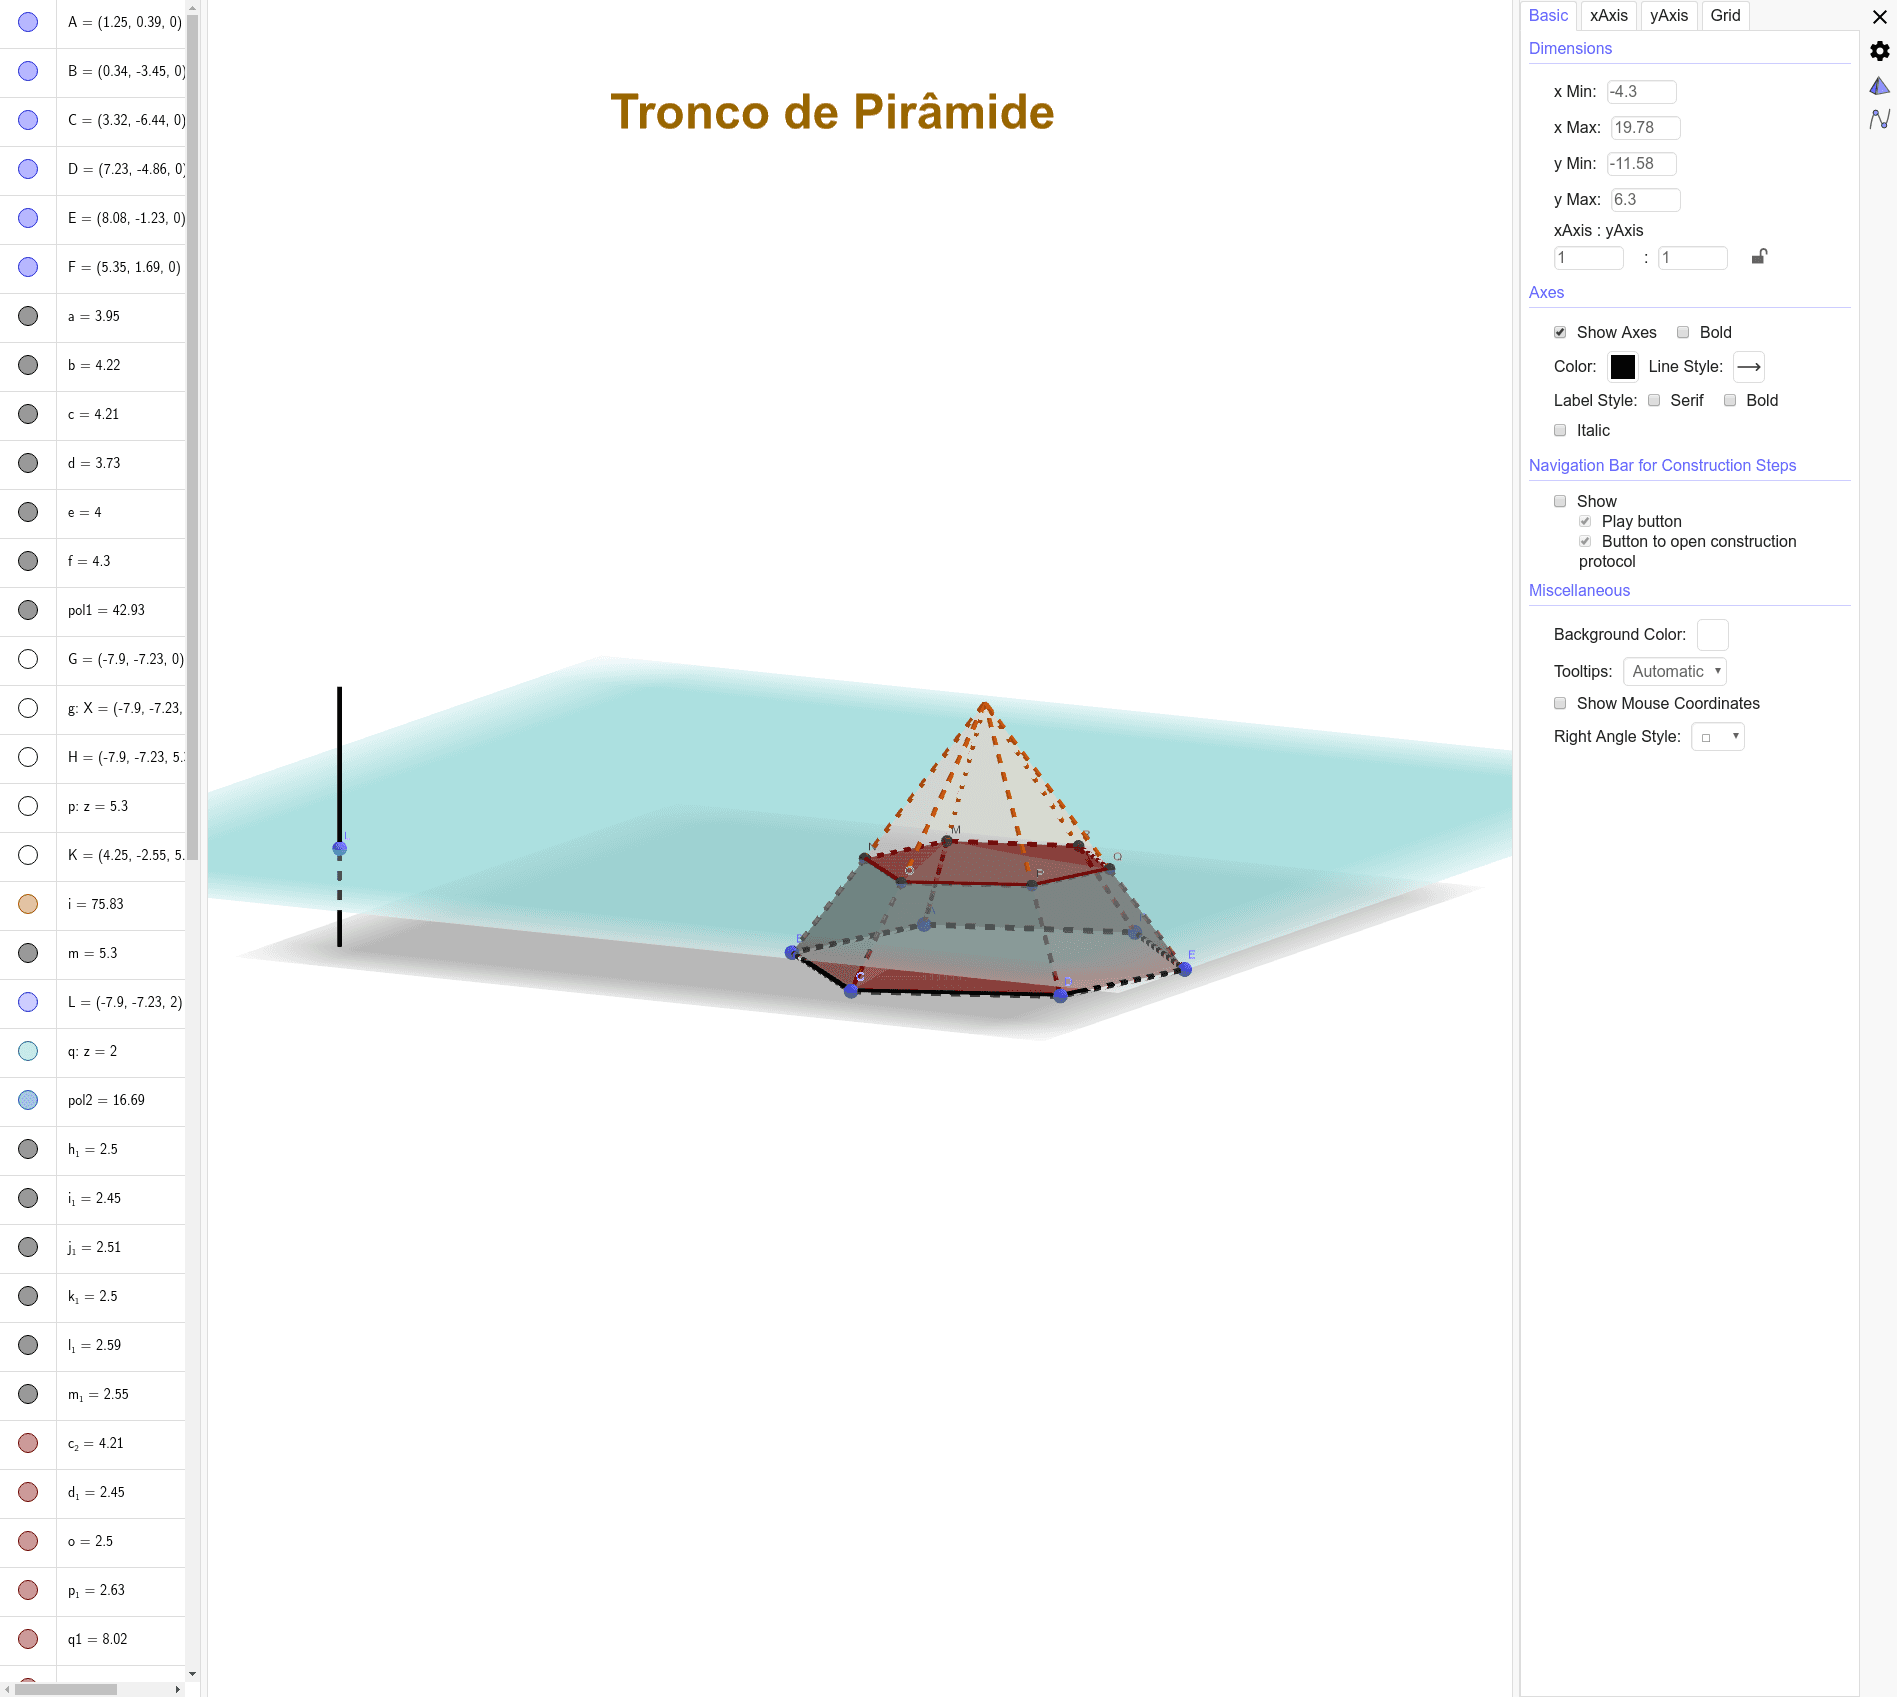Enable Show Mouse Coordinates
The width and height of the screenshot is (1899, 1699).
(1561, 703)
